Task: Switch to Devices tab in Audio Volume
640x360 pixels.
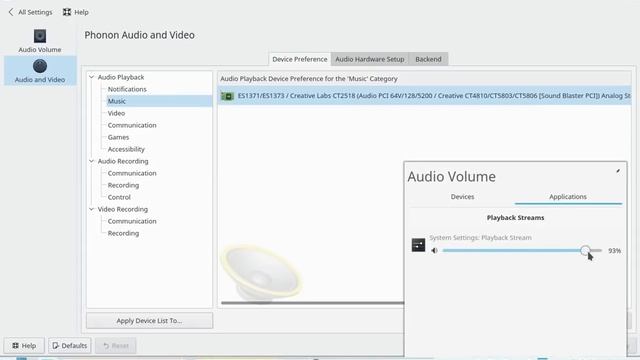Action: pos(462,197)
